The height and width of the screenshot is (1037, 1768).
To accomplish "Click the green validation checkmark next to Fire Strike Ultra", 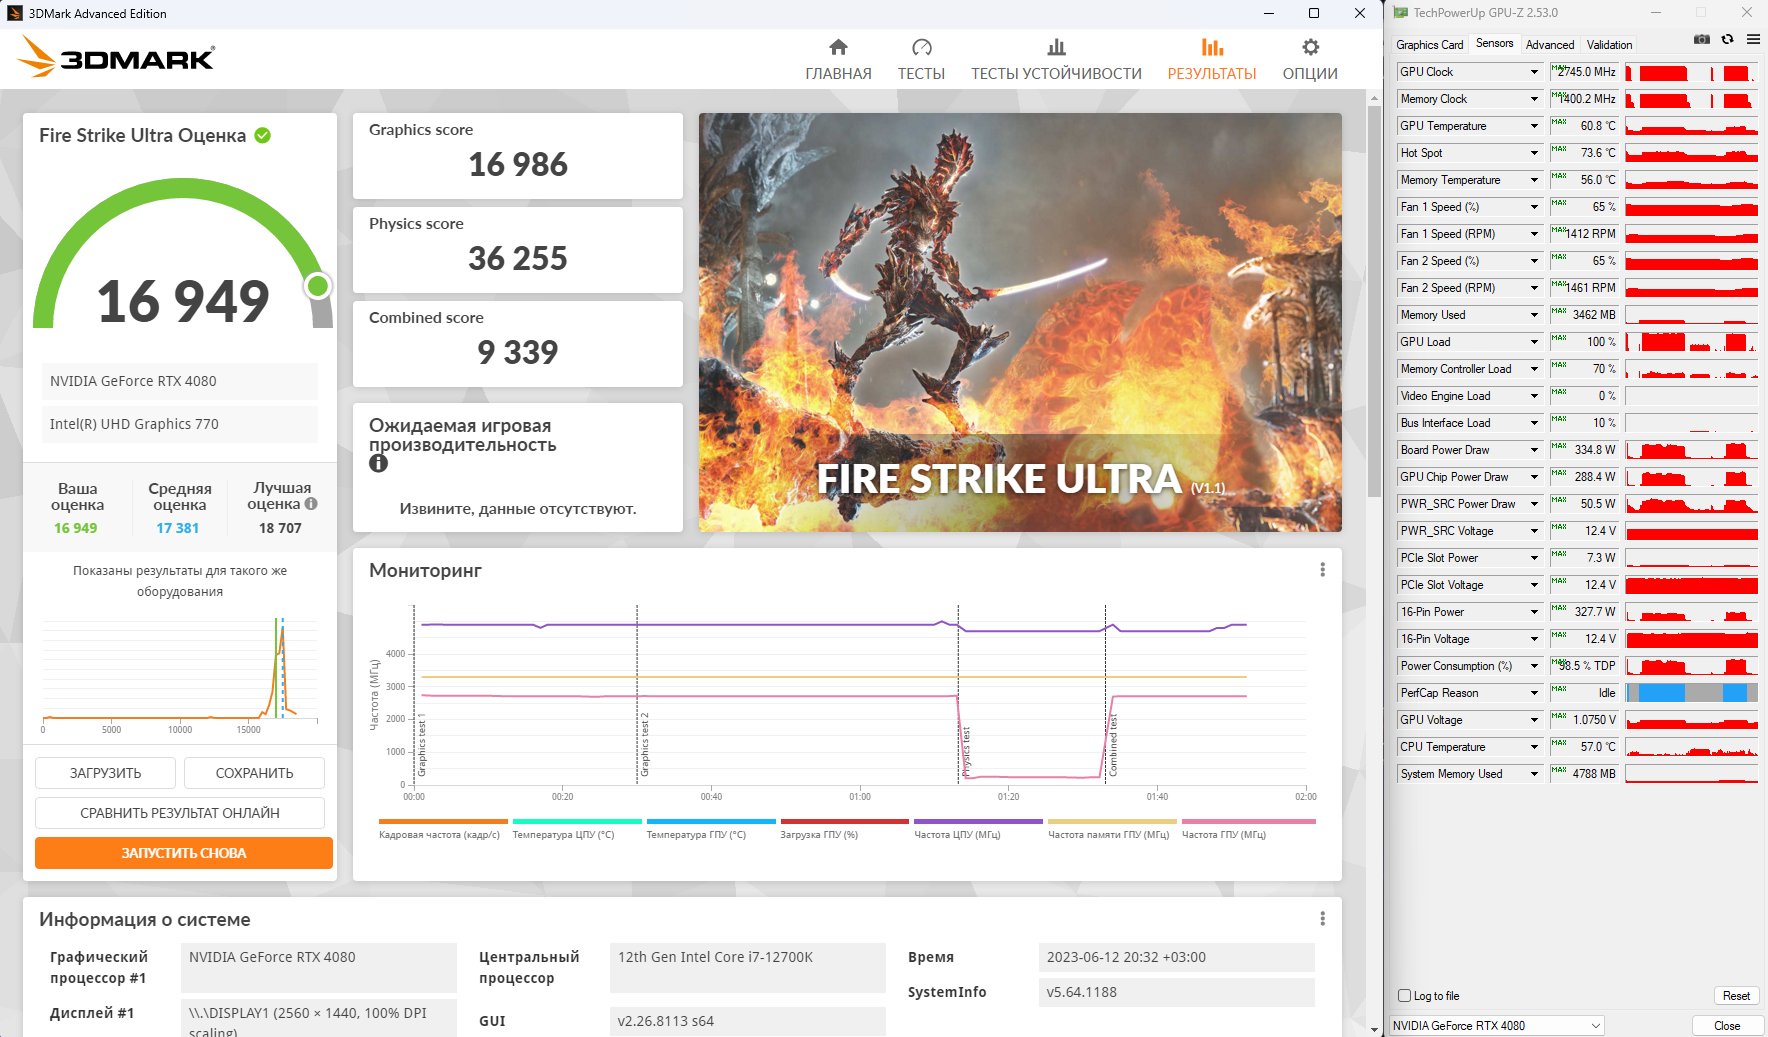I will coord(263,135).
